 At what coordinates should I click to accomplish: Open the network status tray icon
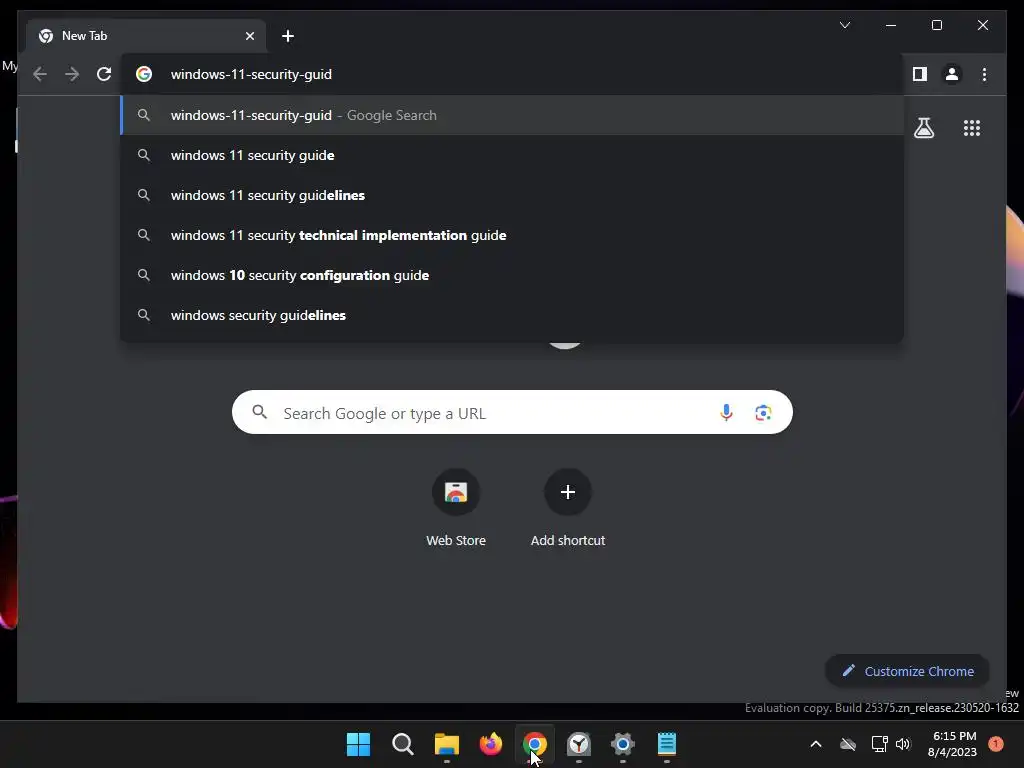point(879,744)
